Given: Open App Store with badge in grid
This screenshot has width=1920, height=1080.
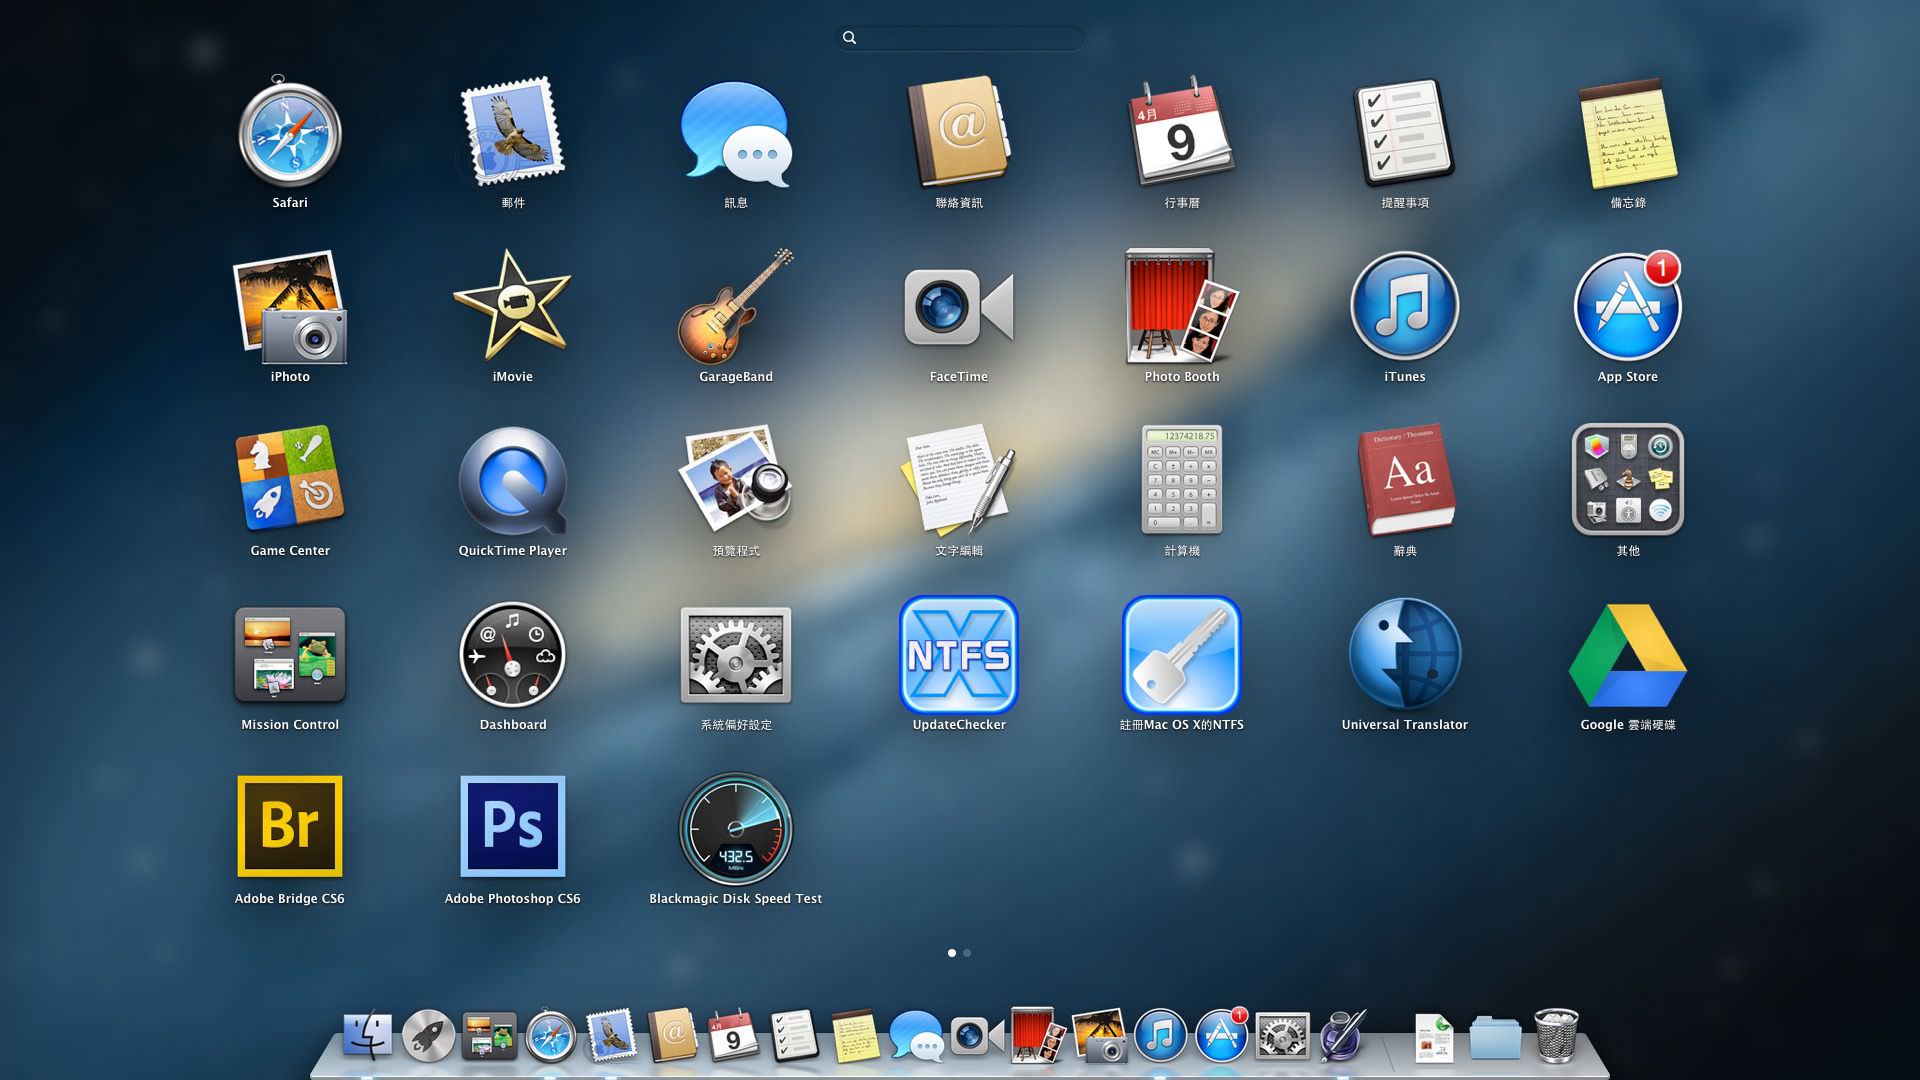Looking at the screenshot, I should (1627, 307).
